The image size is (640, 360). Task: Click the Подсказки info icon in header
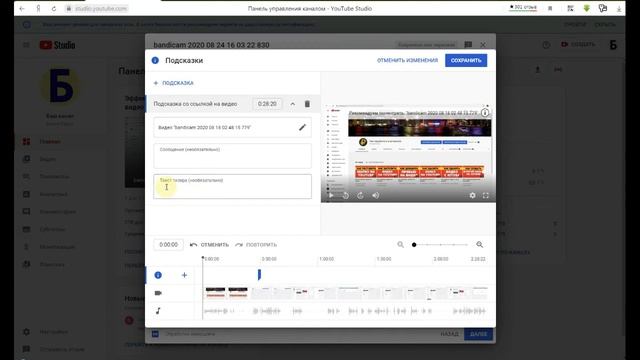(155, 60)
